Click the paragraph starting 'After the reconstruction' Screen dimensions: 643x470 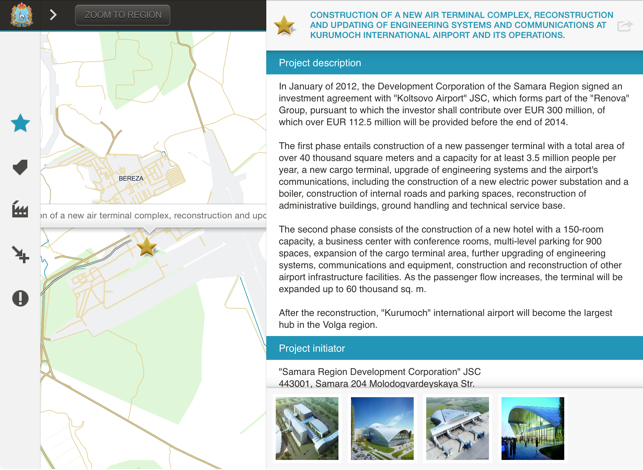445,319
